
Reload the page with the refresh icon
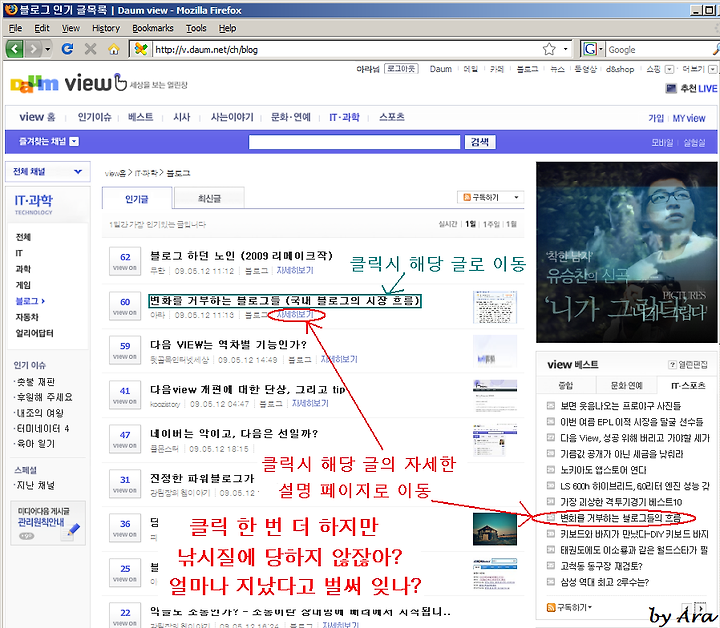[x=68, y=49]
